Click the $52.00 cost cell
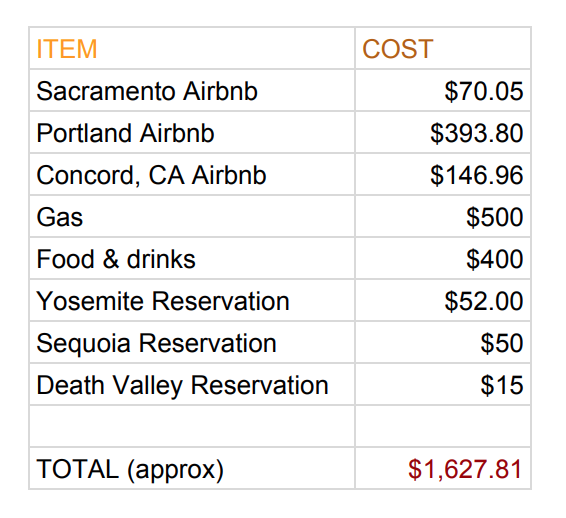The height and width of the screenshot is (518, 566). click(x=443, y=300)
